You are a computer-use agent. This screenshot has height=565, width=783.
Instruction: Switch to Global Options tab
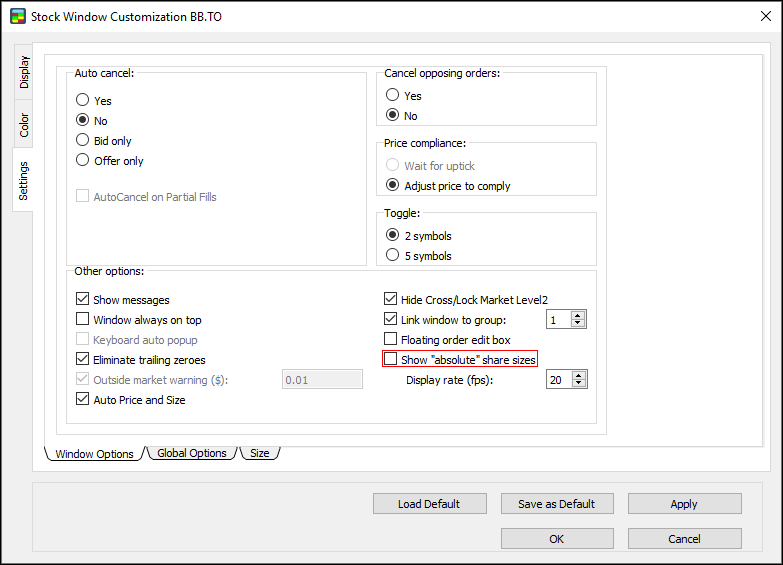(192, 453)
